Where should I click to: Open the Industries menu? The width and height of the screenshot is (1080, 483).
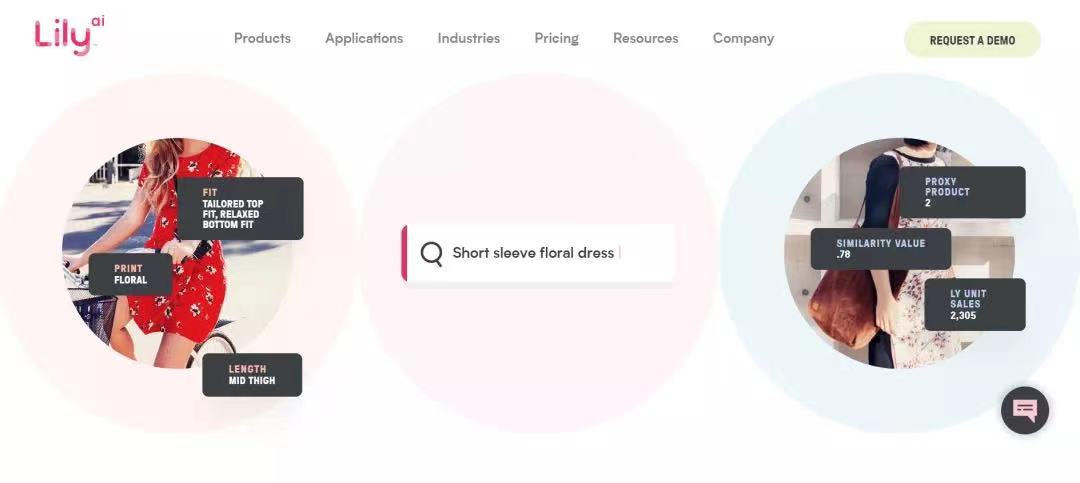(469, 39)
